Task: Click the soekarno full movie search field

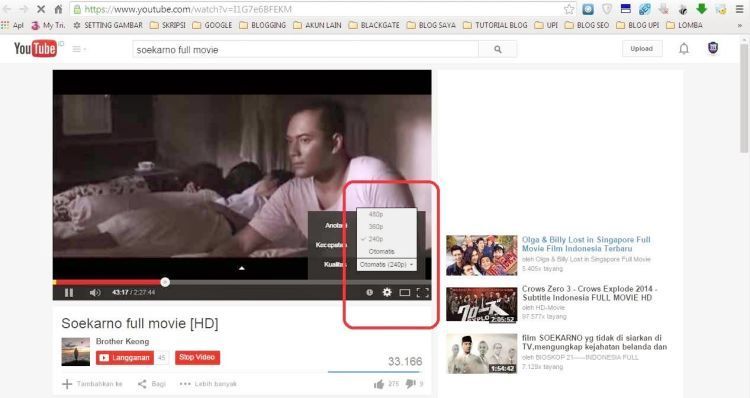Action: 305,49
